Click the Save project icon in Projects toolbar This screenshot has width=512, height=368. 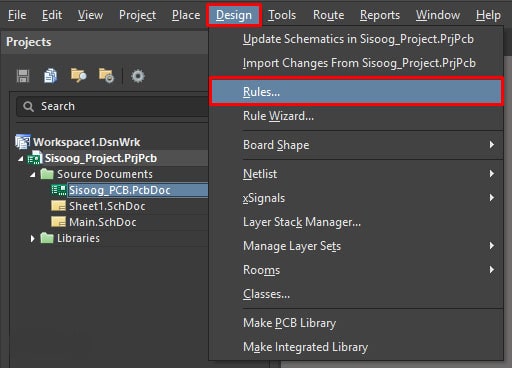[x=23, y=76]
